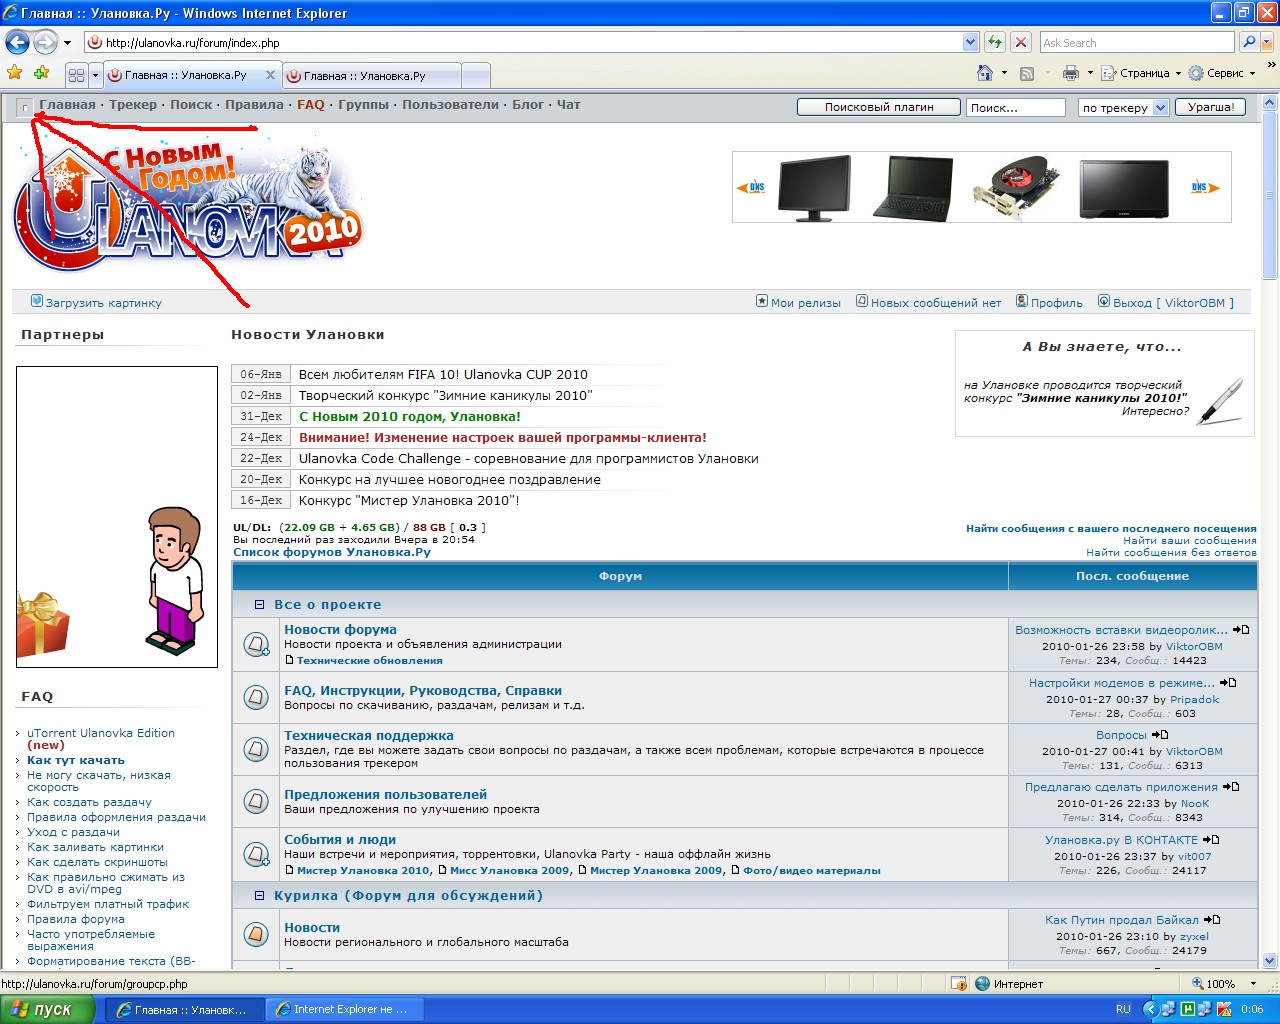Open the FAQ menu item in navigation
The width and height of the screenshot is (1280, 1024).
310,104
